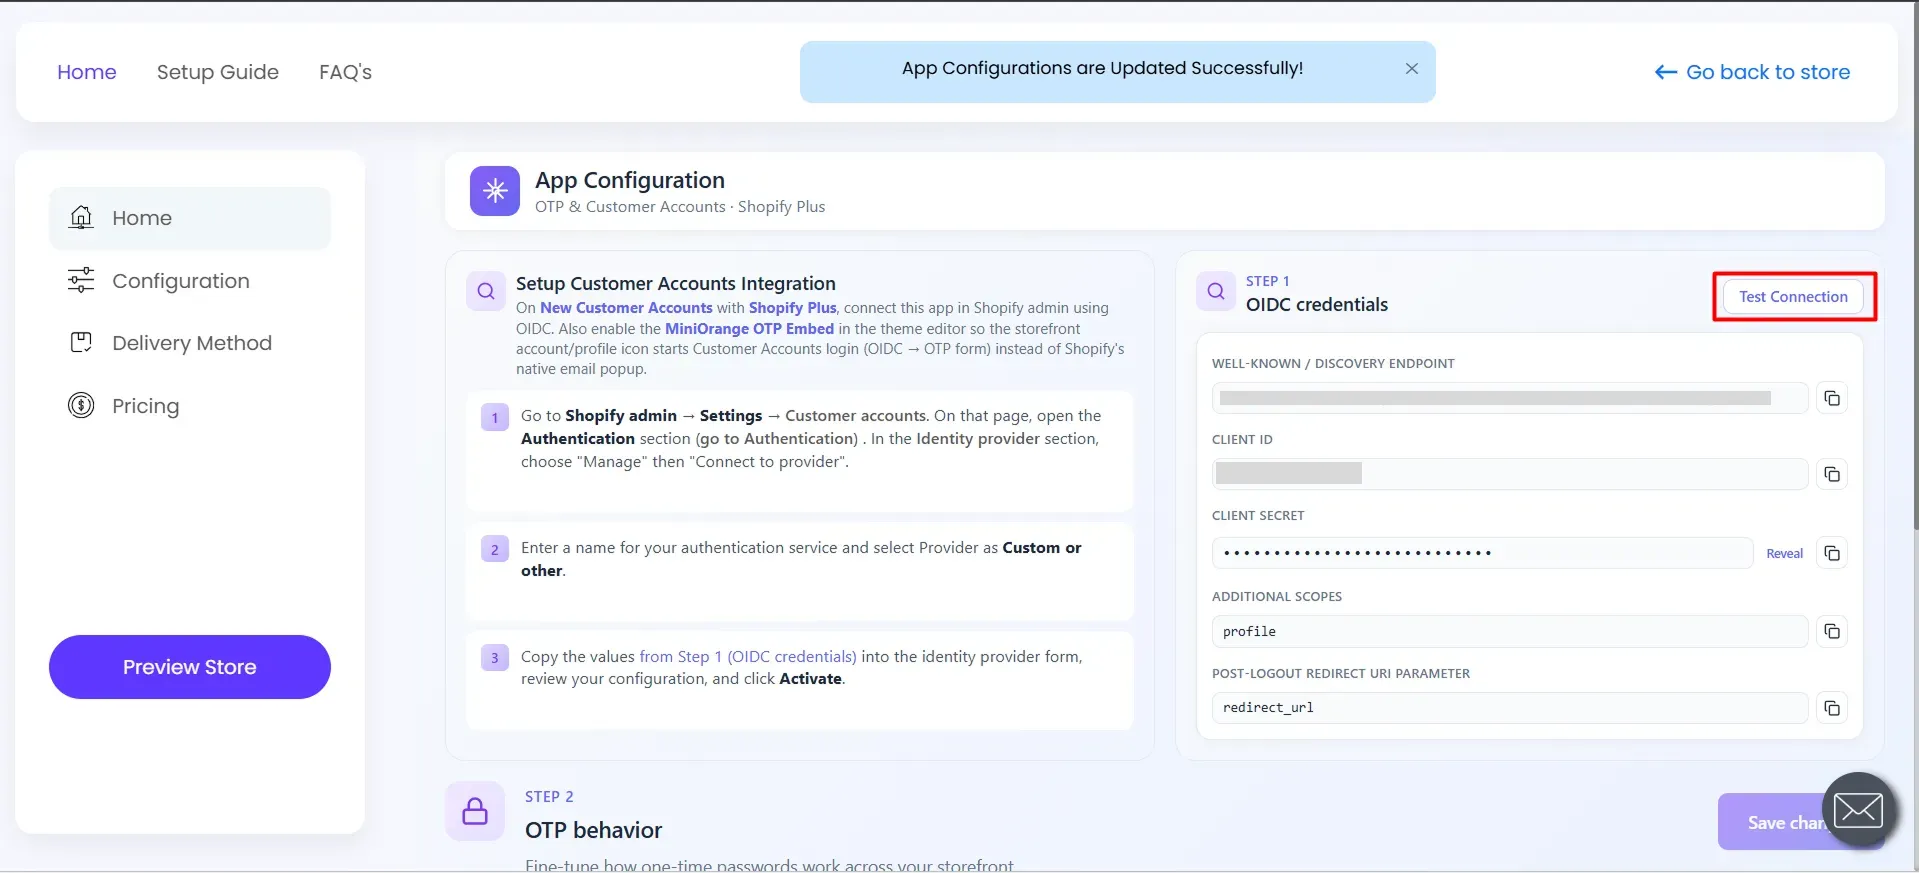Dismiss the success notification banner
The width and height of the screenshot is (1919, 873).
click(1412, 68)
